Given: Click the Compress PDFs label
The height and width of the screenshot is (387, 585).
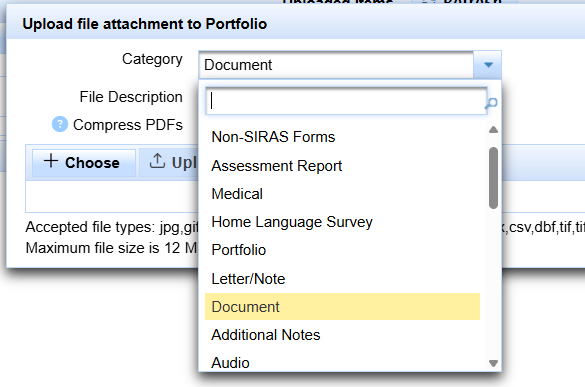Looking at the screenshot, I should coord(128,125).
